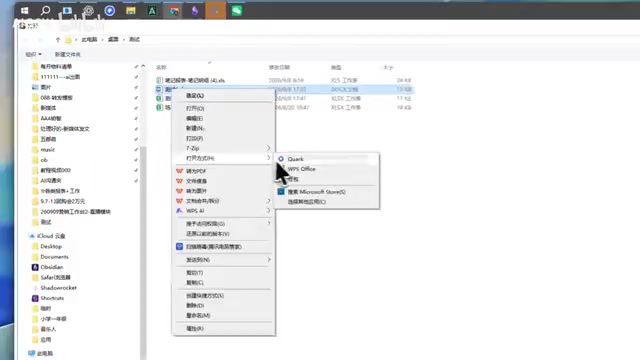Select the 260909 folder in navigation pane
Screen dimensions: 640x360
pos(76,212)
